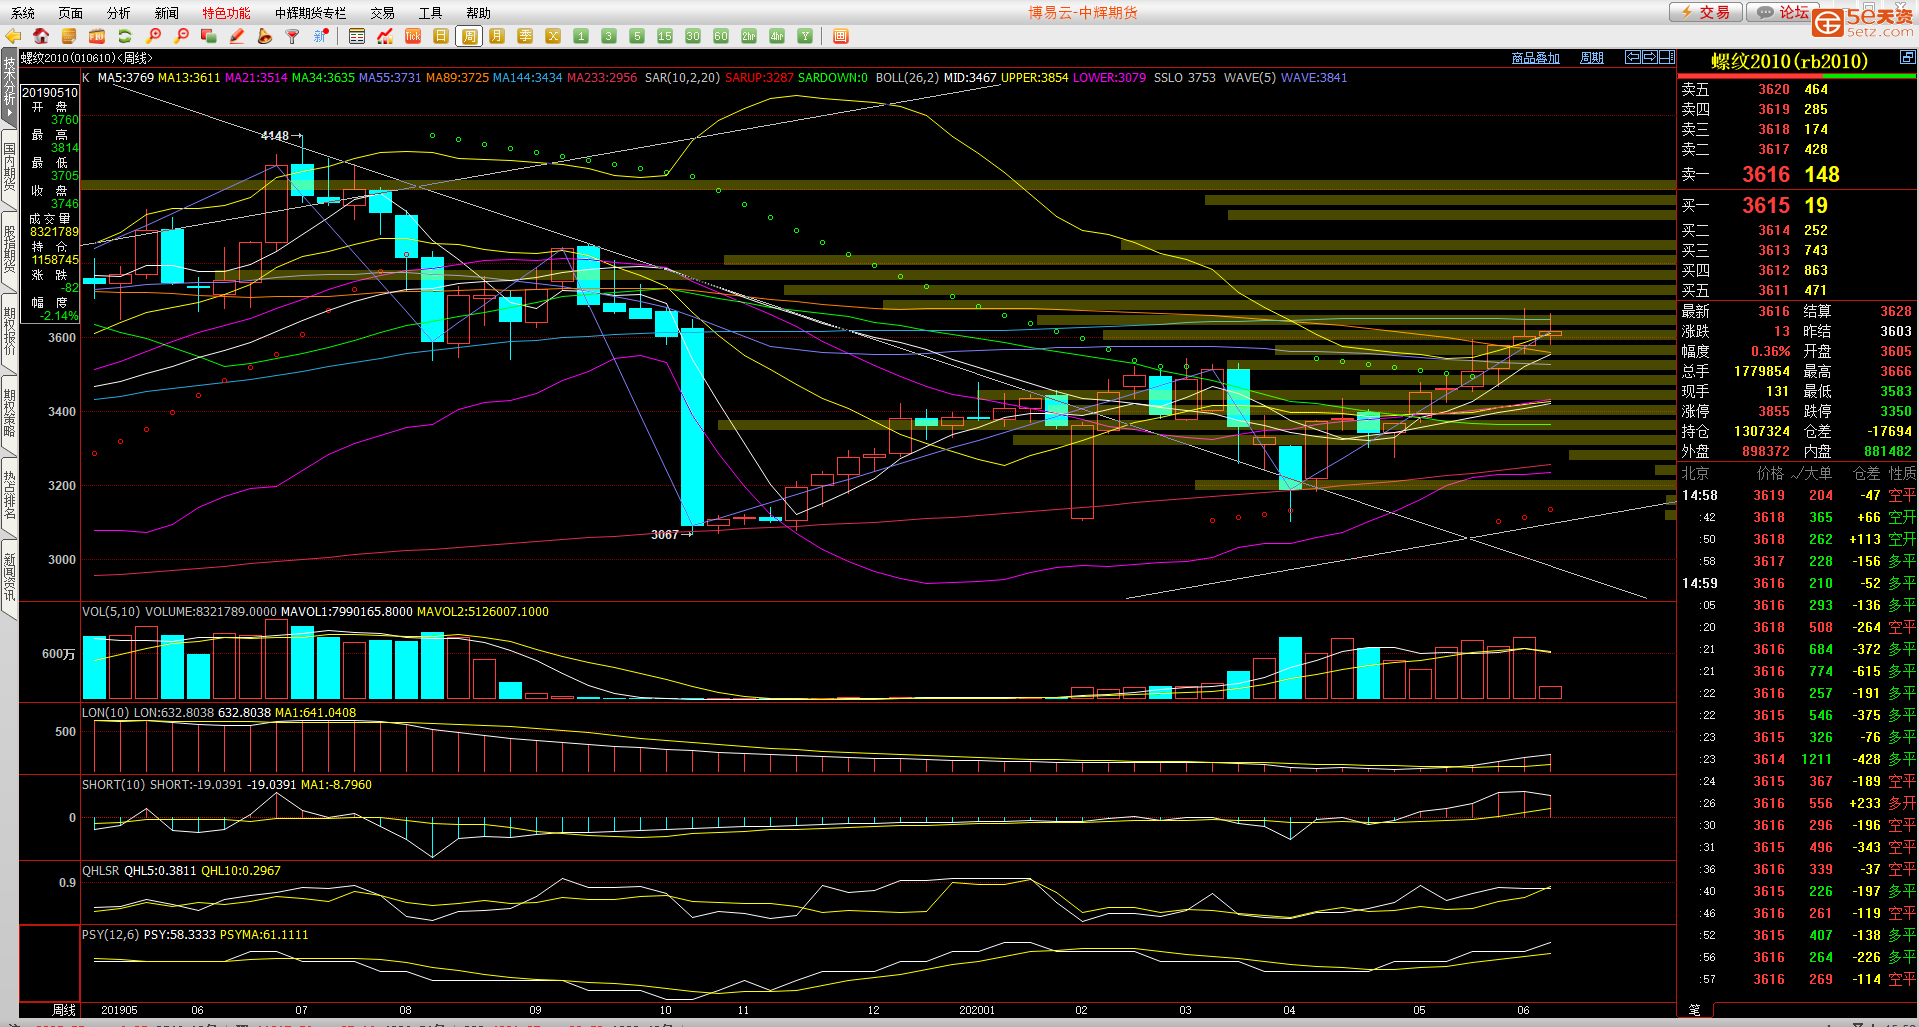Image resolution: width=1919 pixels, height=1027 pixels.
Task: Click the right arrow chart navigation icon
Action: point(1650,57)
